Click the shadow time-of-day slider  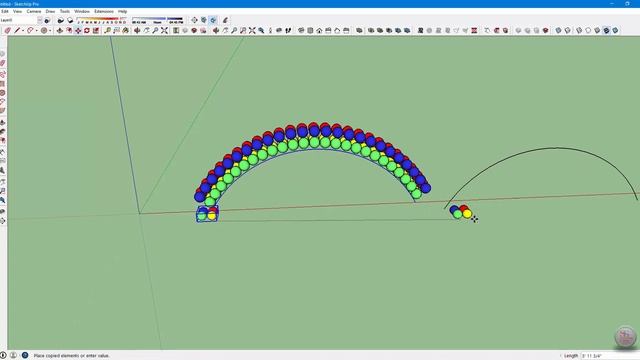(157, 20)
